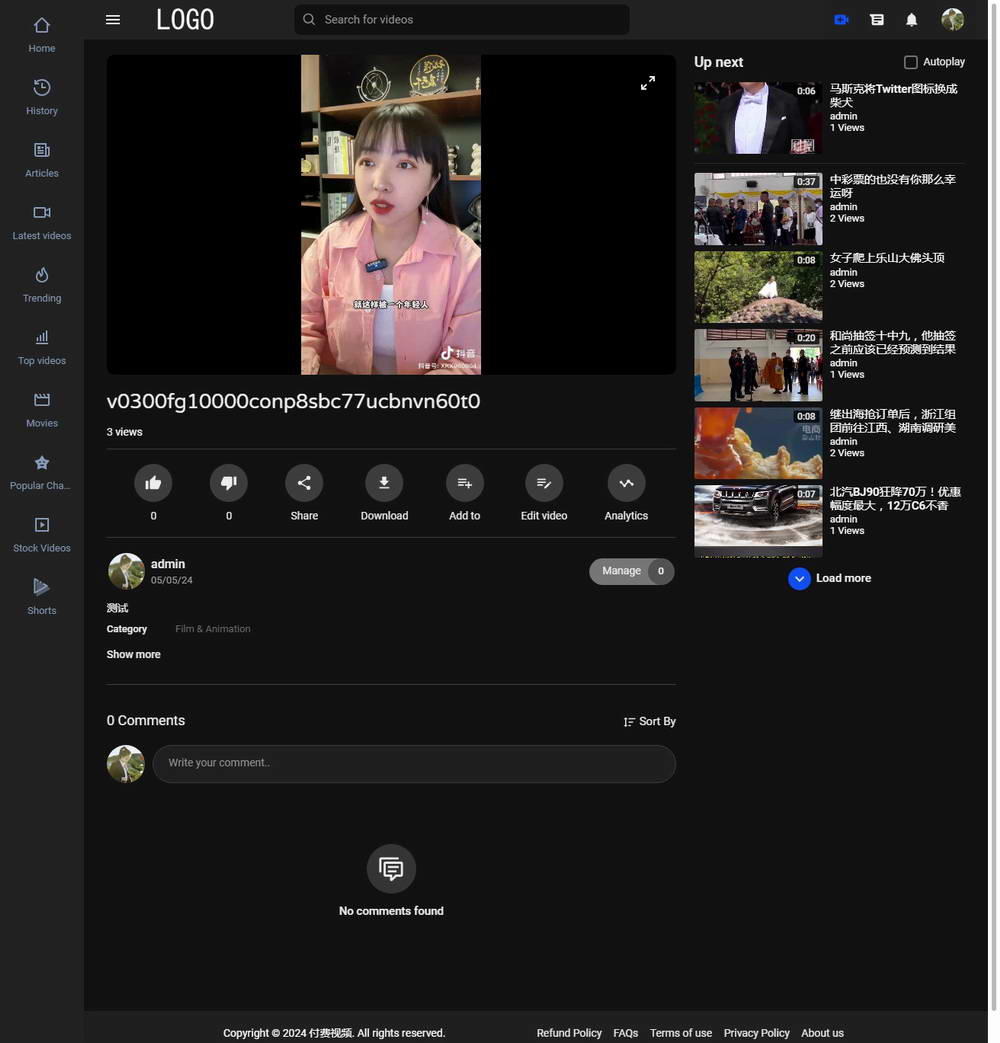Expand video player to fullscreen
This screenshot has height=1043, width=1000.
click(x=647, y=82)
